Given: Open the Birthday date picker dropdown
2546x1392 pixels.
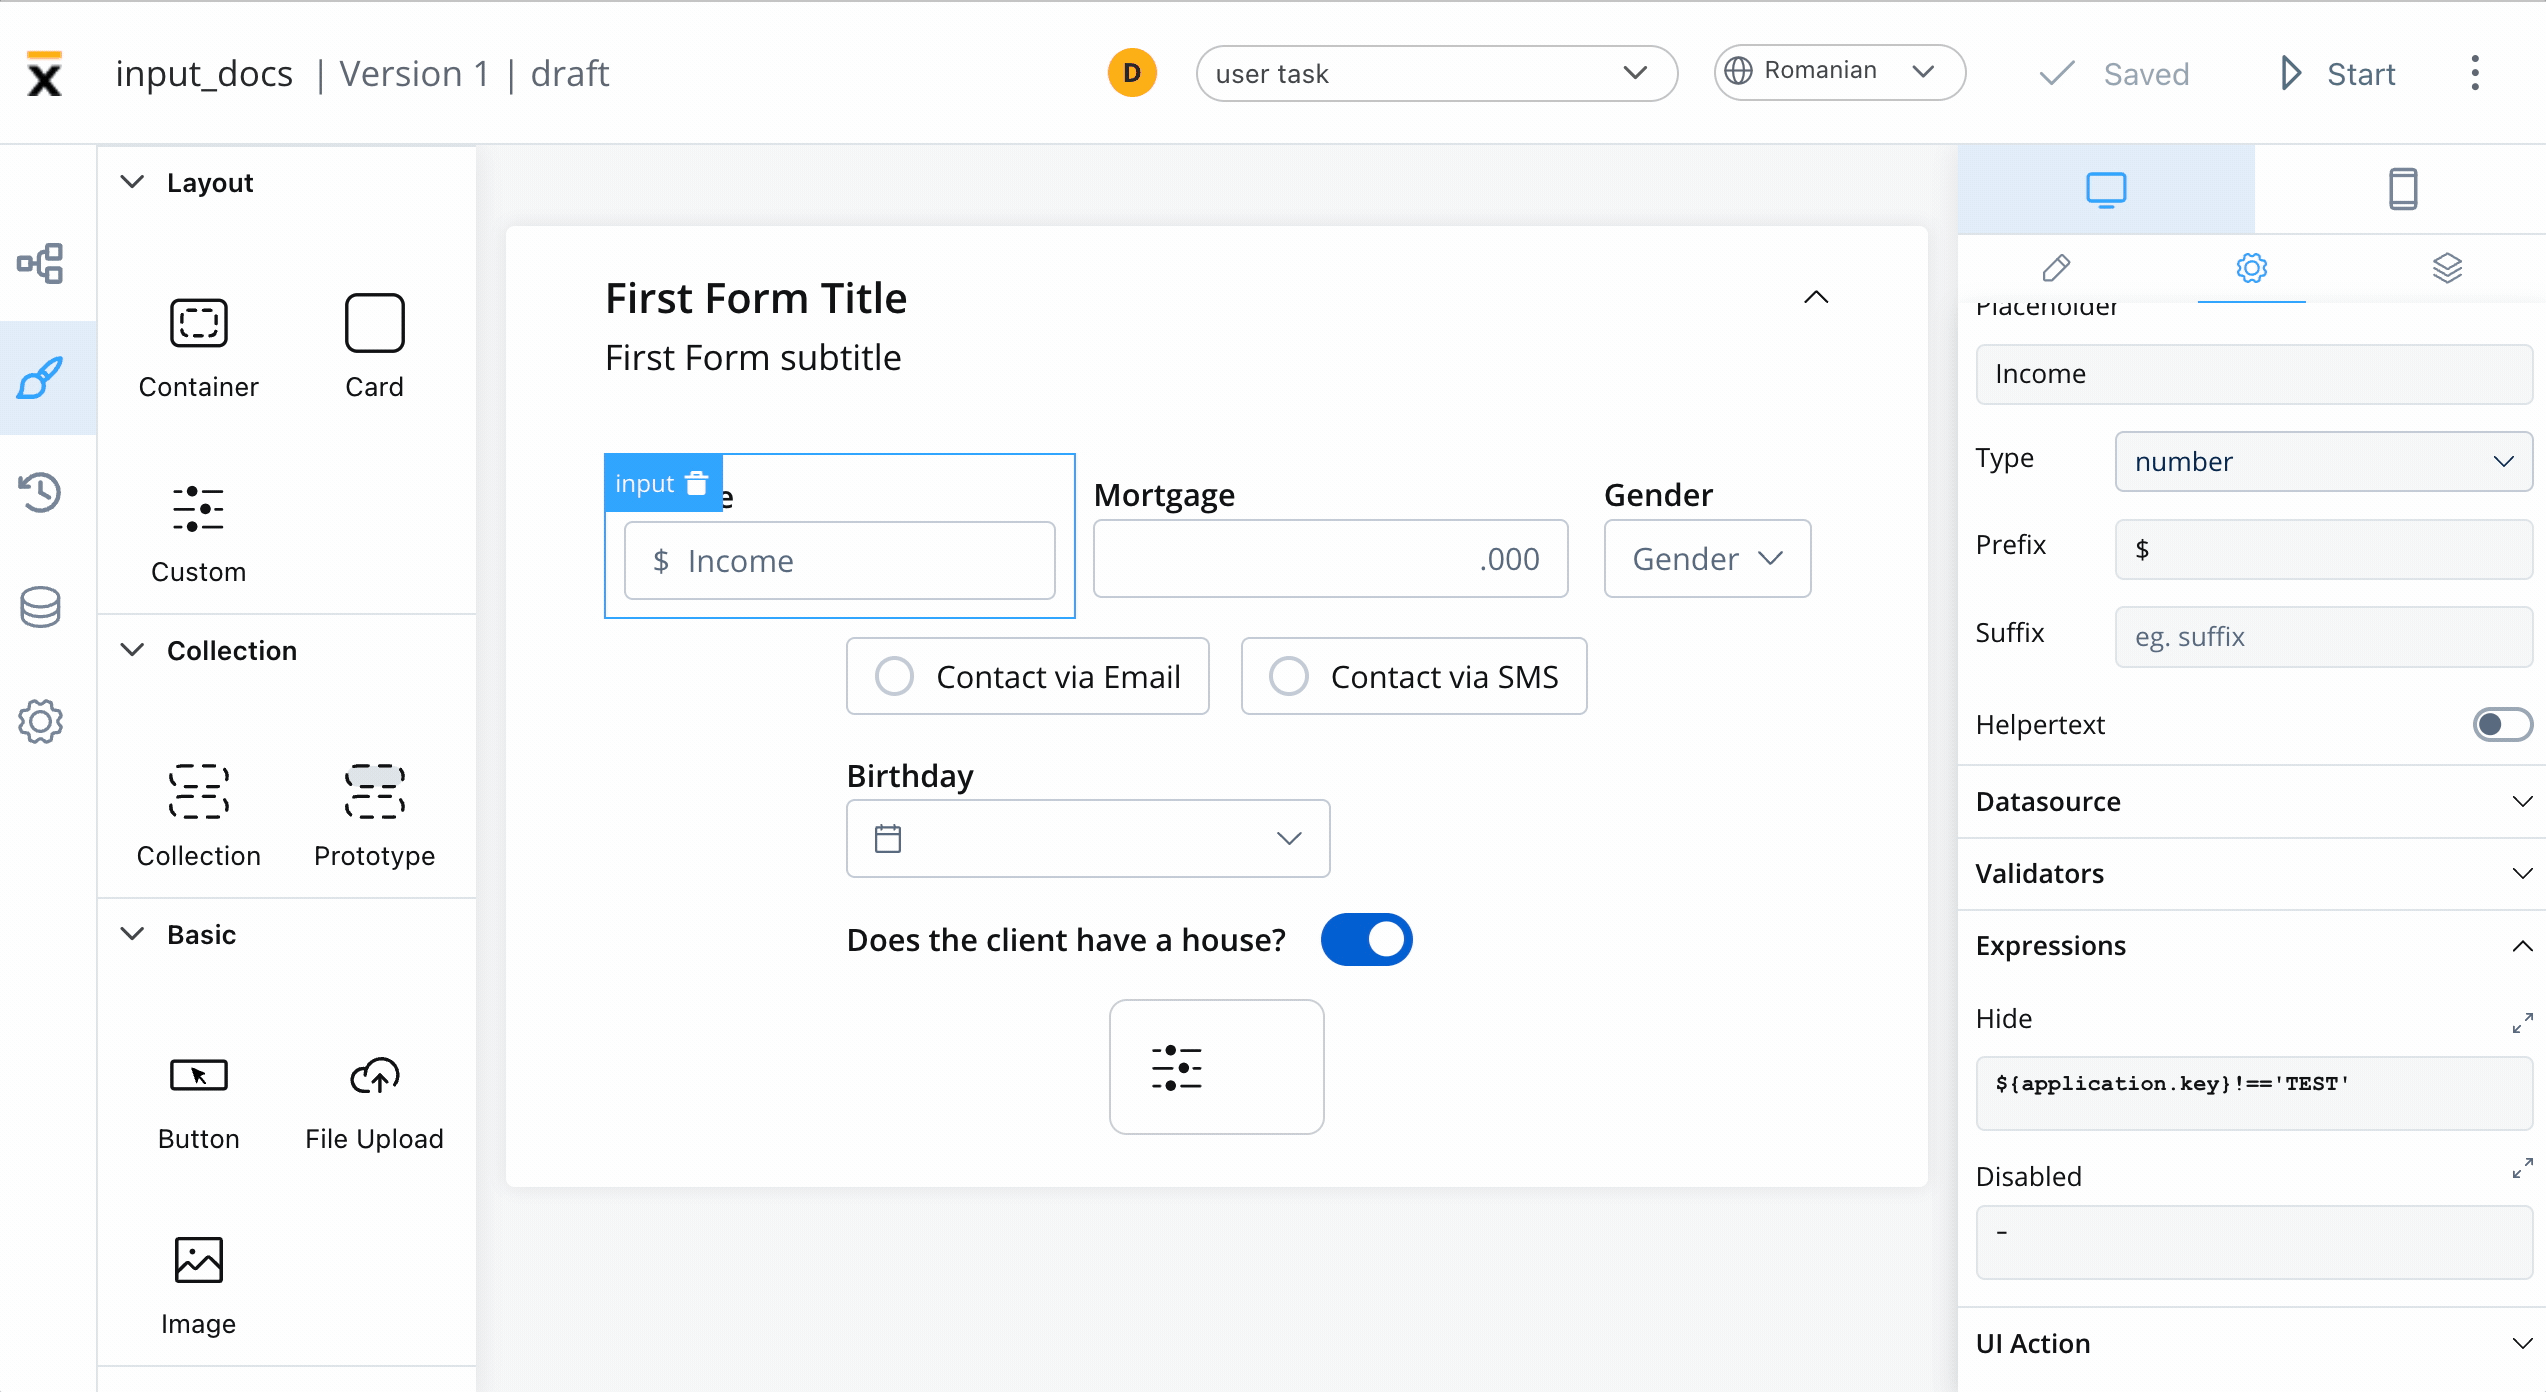Looking at the screenshot, I should pyautogui.click(x=1088, y=838).
